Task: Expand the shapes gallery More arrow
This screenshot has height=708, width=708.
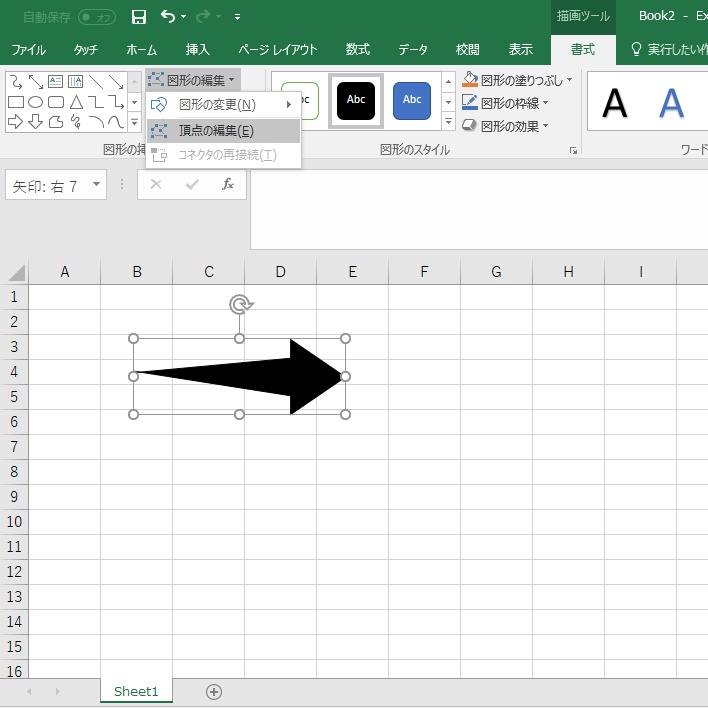Action: (x=135, y=122)
